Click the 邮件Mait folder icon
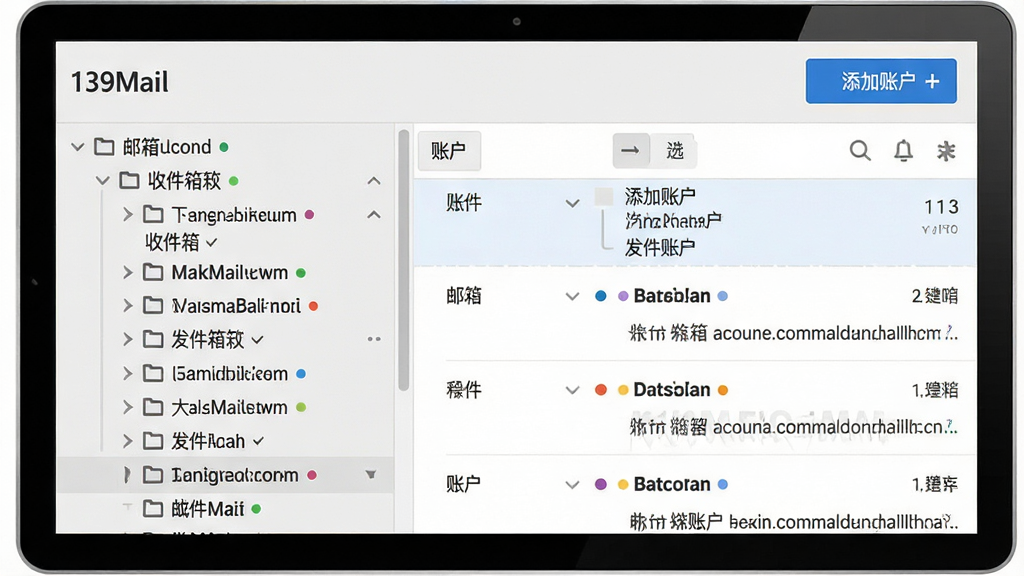 pyautogui.click(x=153, y=508)
